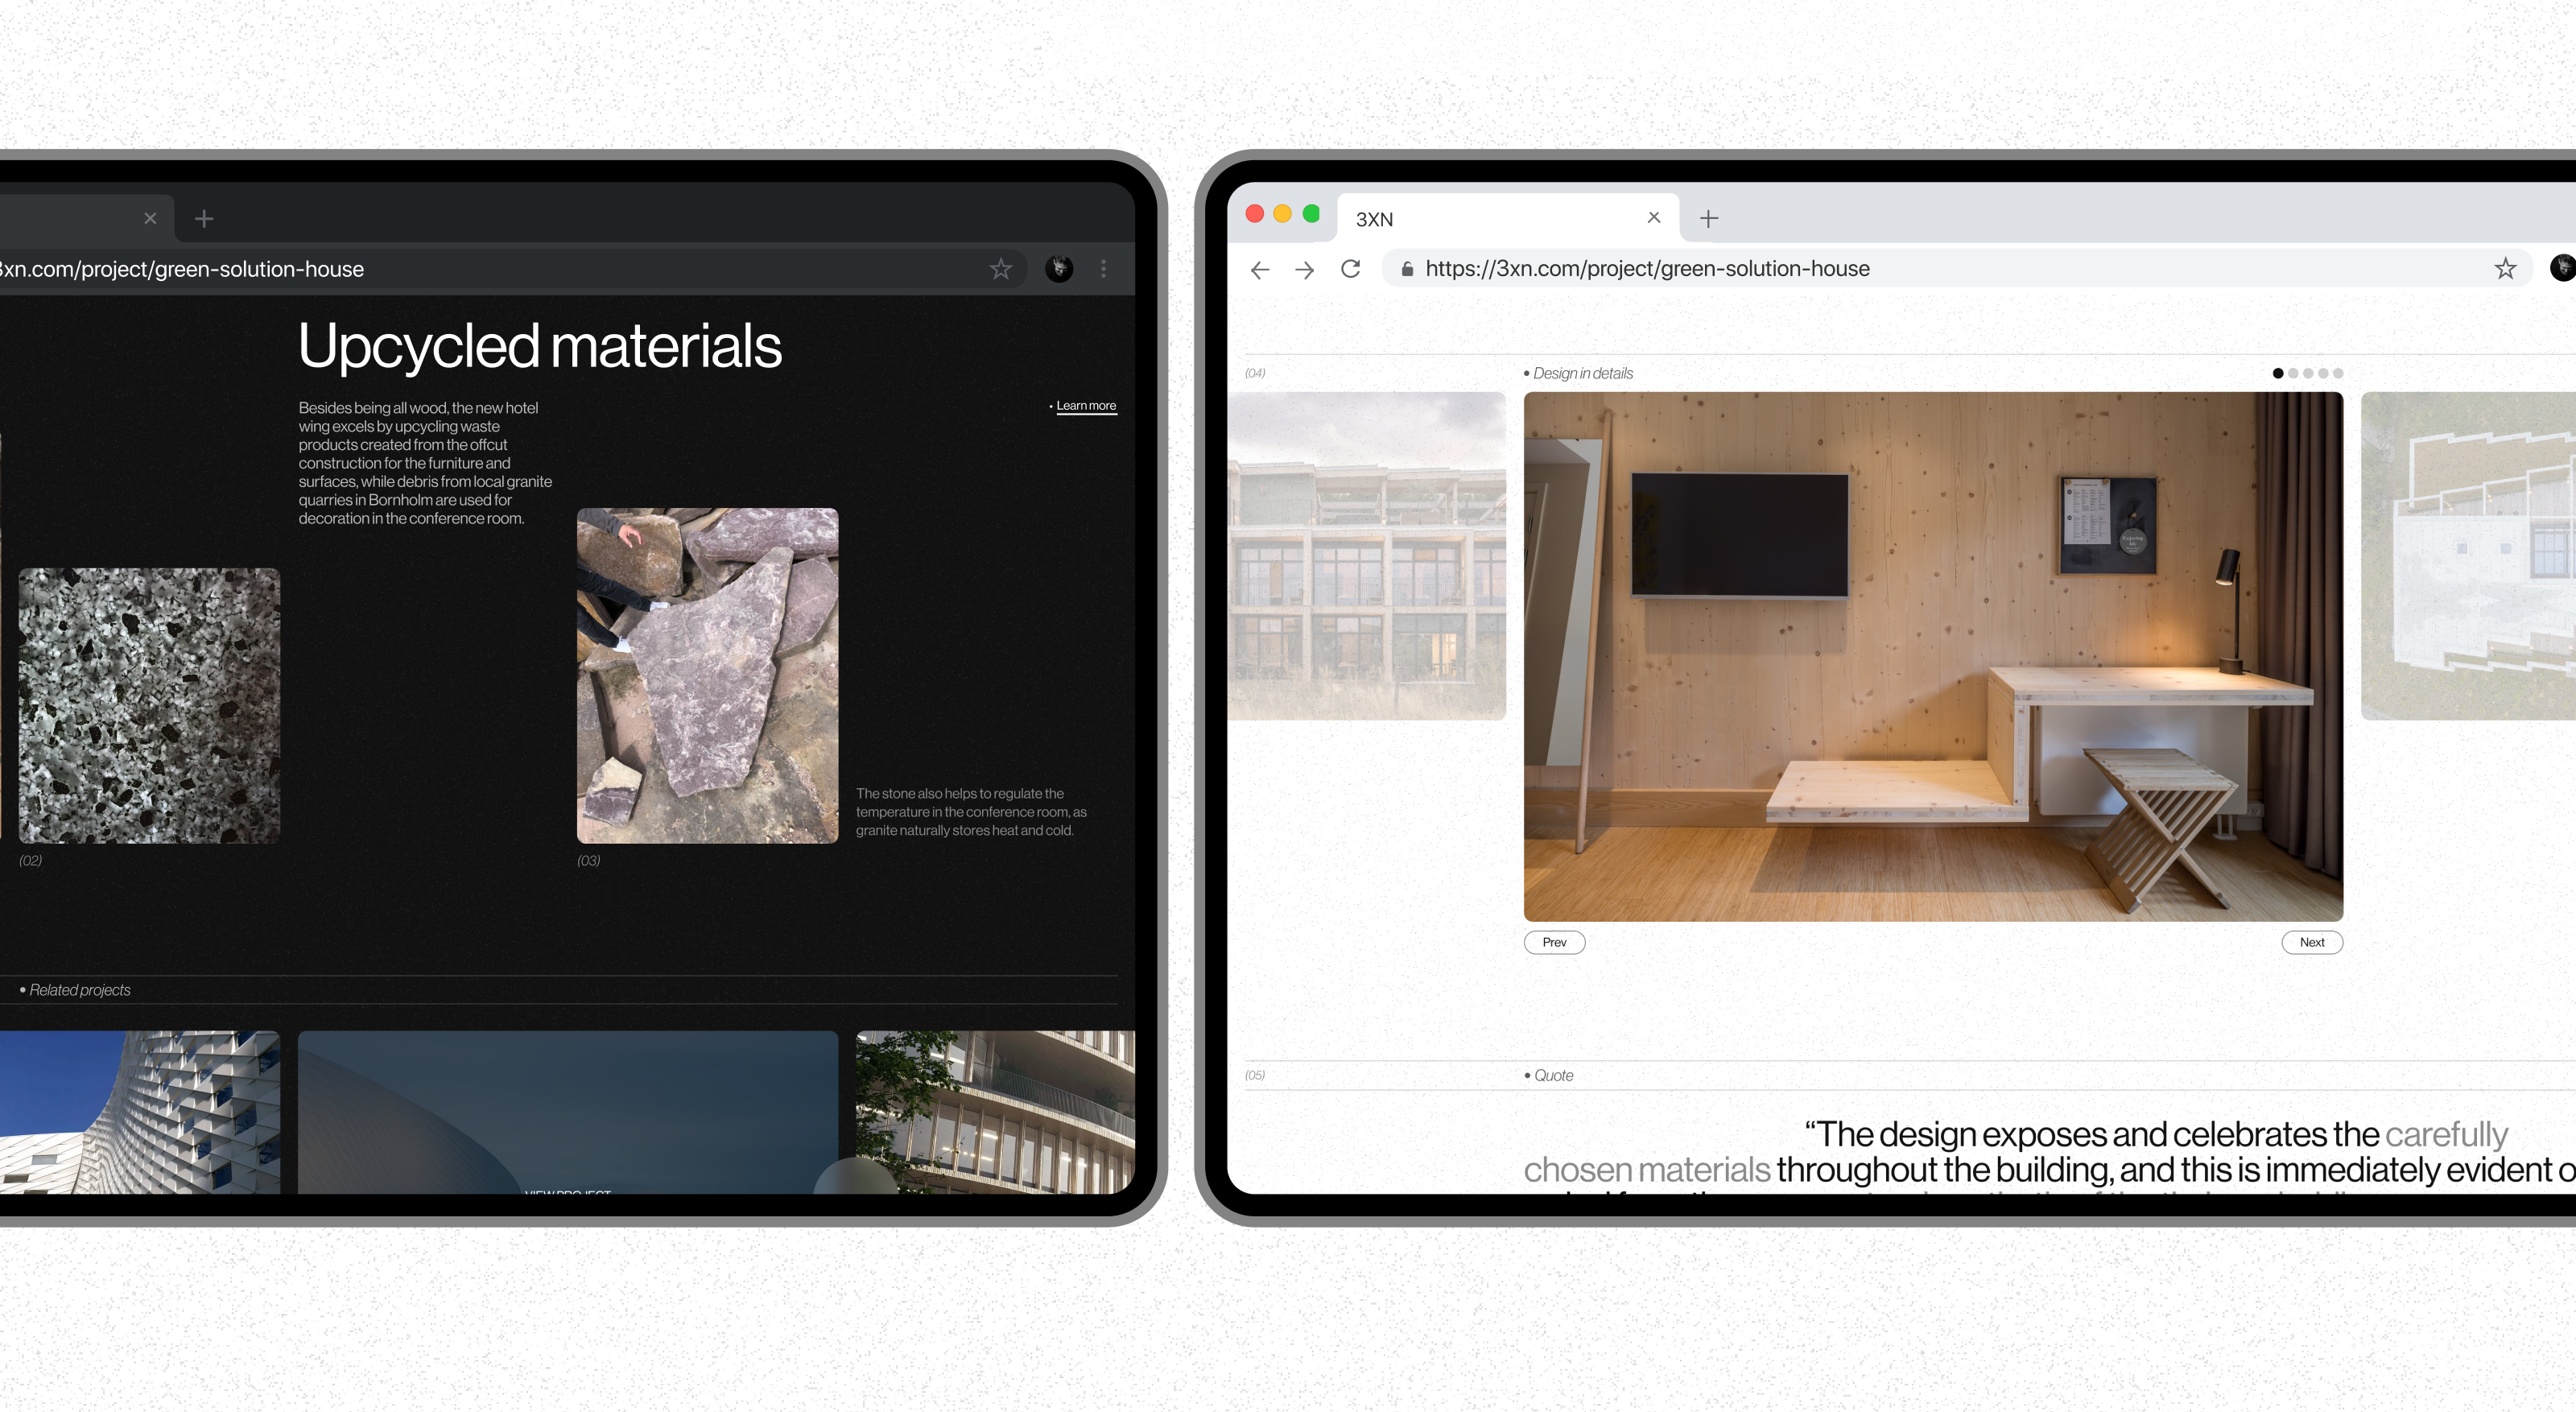Screen dimensions: 2576x1412
Task: Click the Learn more link
Action: (x=1085, y=405)
